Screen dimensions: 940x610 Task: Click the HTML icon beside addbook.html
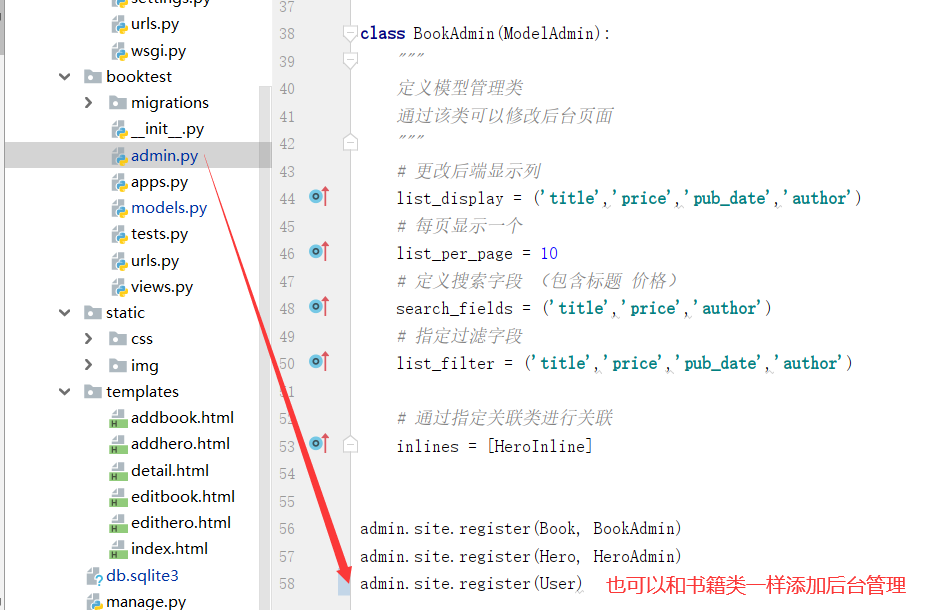(x=118, y=418)
